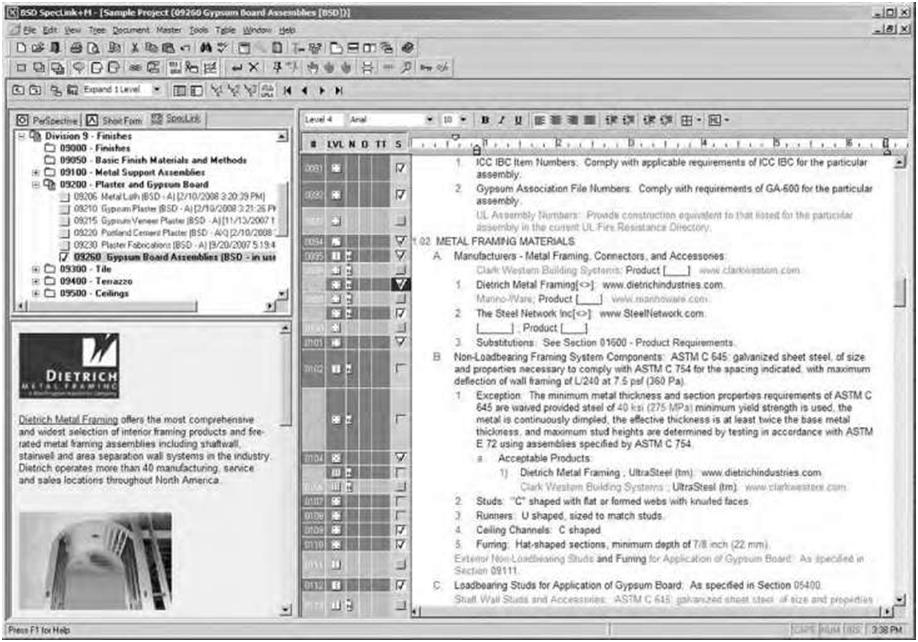Toggle checkbox for Ceiling Channels row

pos(400,530)
